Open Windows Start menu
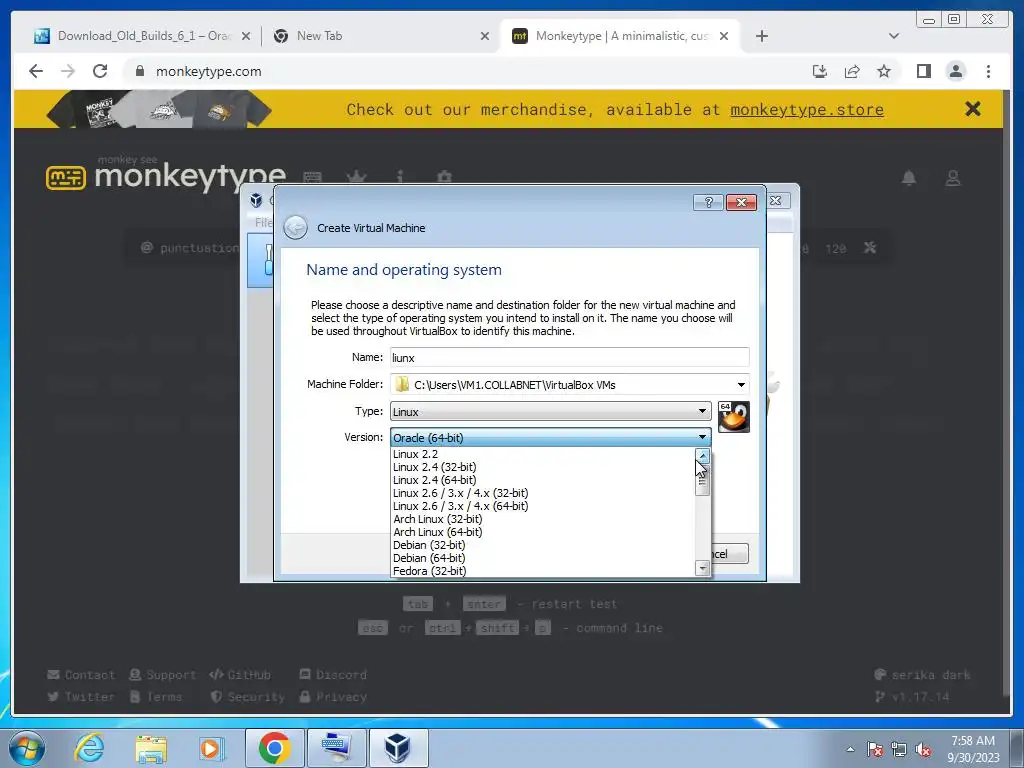The width and height of the screenshot is (1024, 768). tap(27, 748)
